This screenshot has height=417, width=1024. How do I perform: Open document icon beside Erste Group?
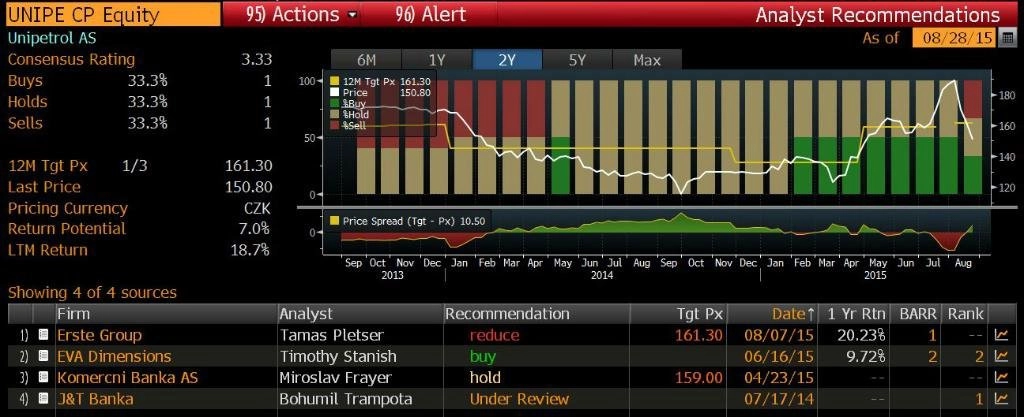pos(44,335)
